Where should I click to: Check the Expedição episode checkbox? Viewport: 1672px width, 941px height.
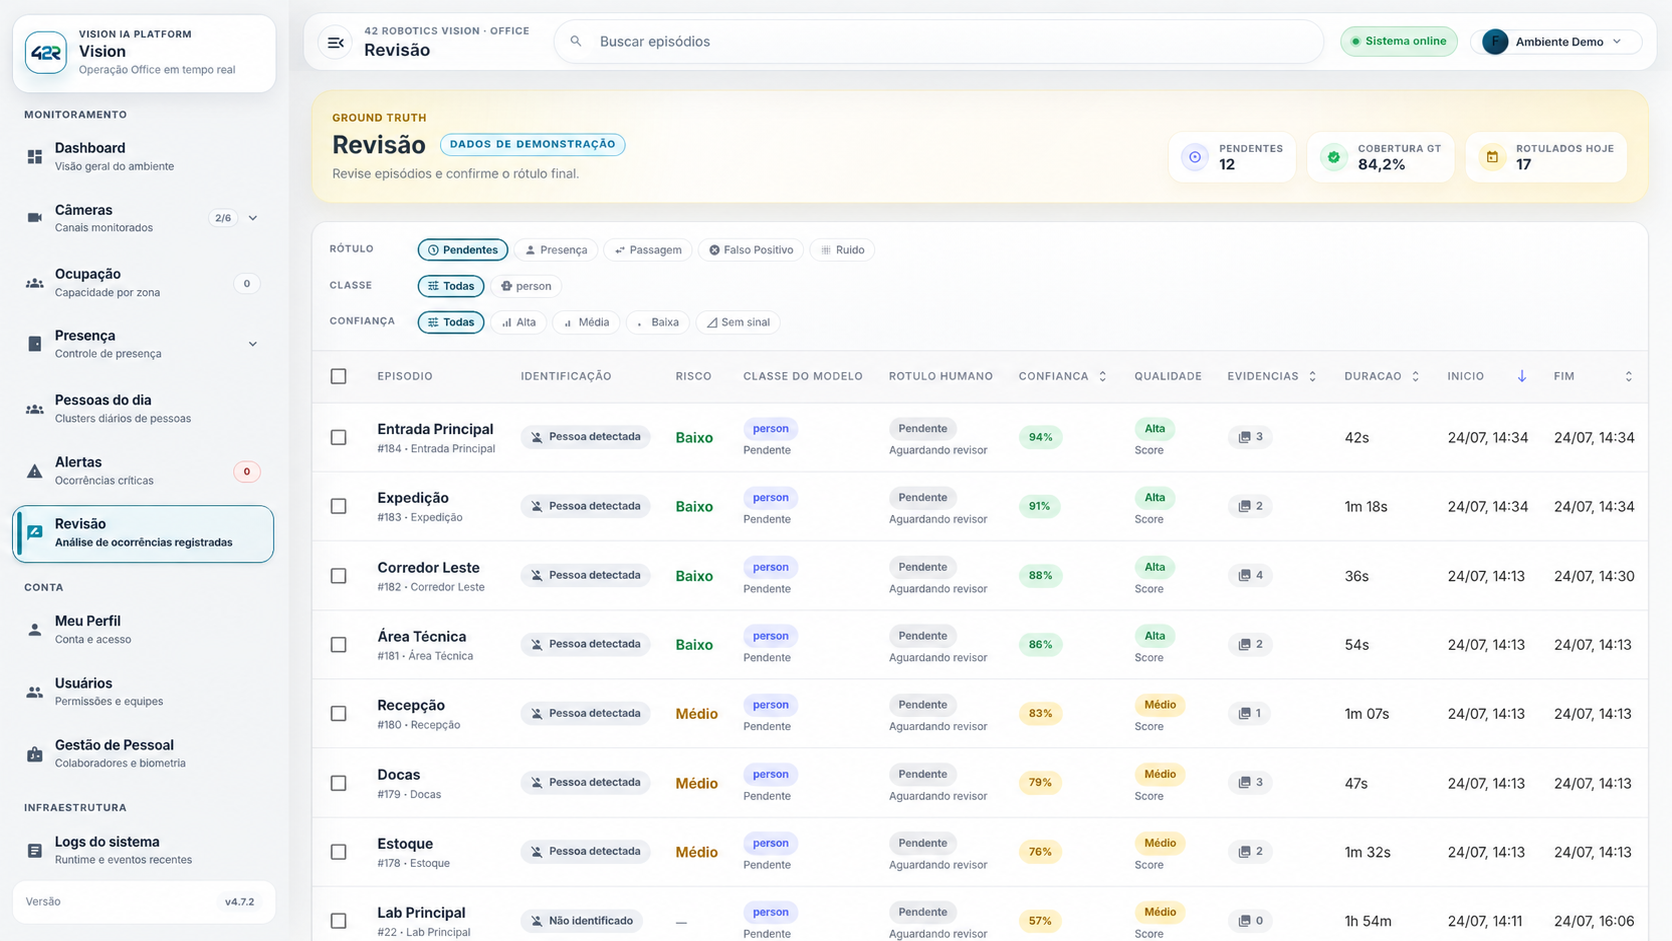pos(339,506)
